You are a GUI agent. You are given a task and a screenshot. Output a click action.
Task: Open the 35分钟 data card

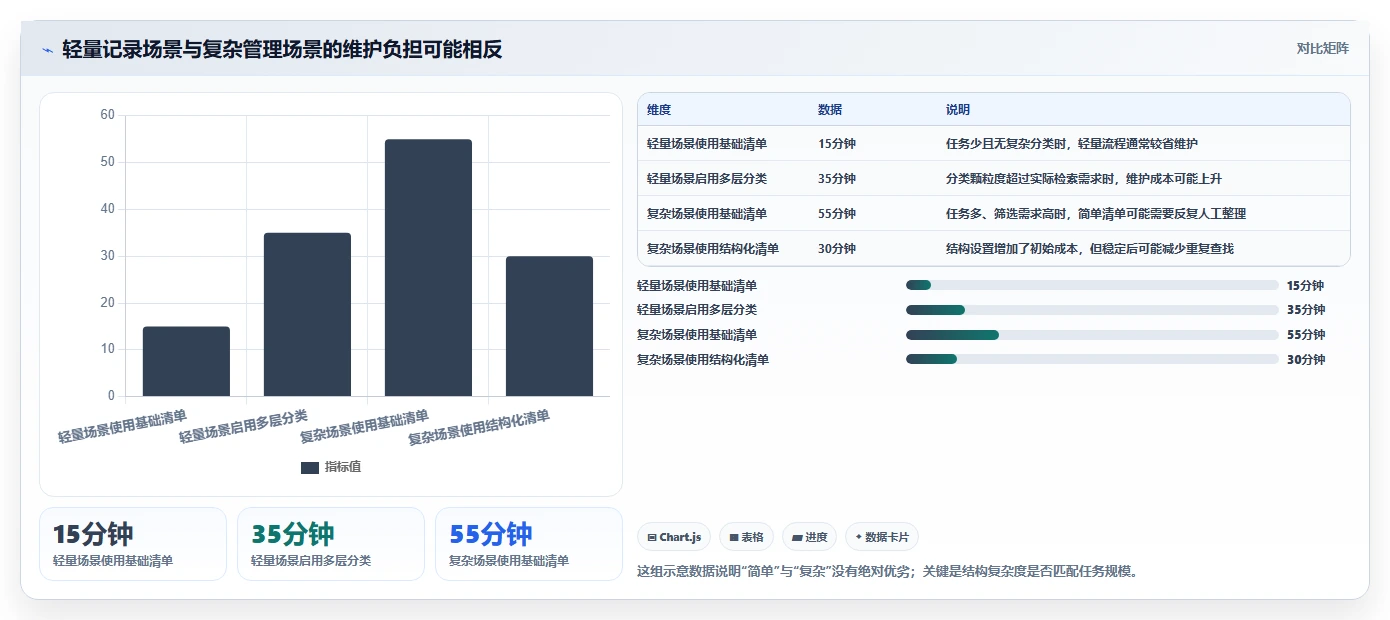(x=331, y=544)
